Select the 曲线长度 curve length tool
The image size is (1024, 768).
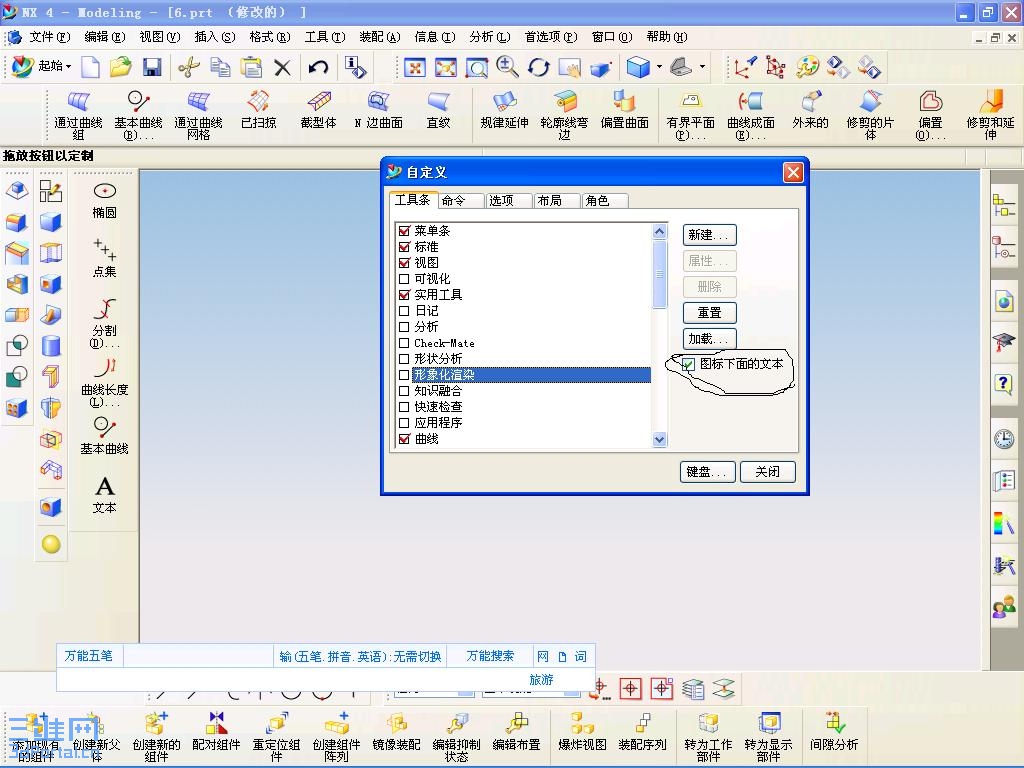click(104, 383)
